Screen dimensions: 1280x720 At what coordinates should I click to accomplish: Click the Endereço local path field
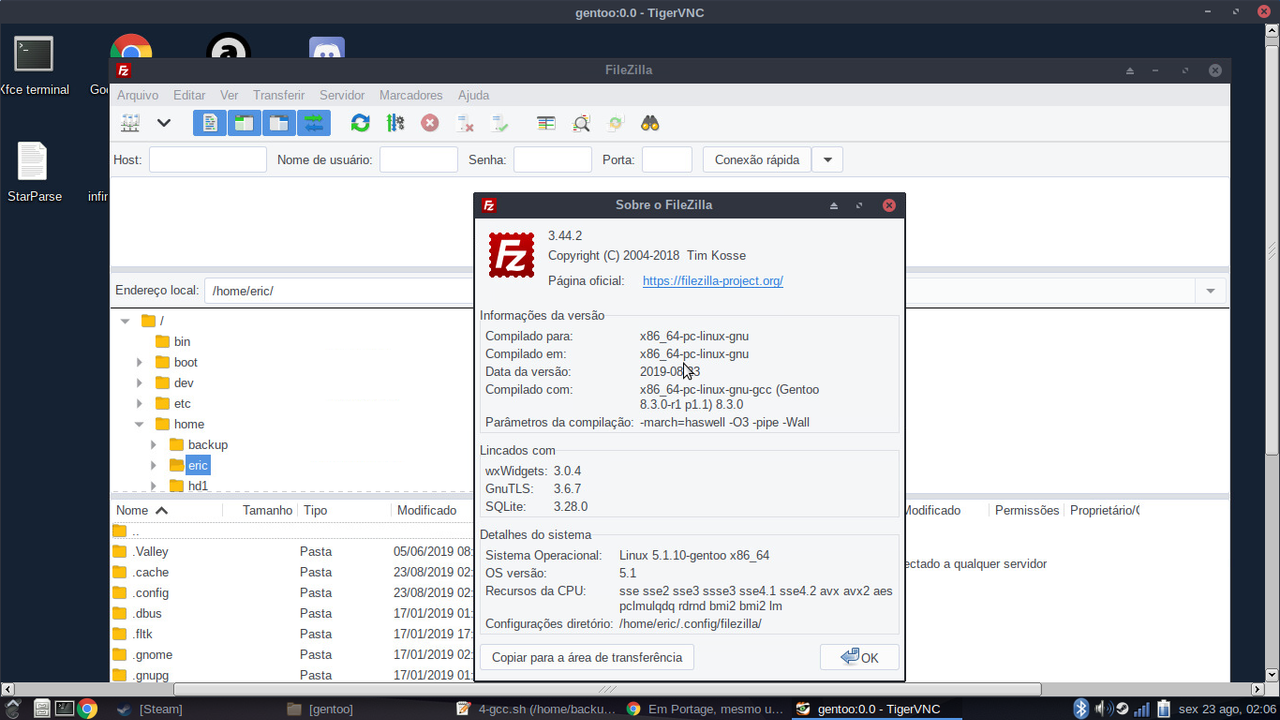tap(339, 291)
